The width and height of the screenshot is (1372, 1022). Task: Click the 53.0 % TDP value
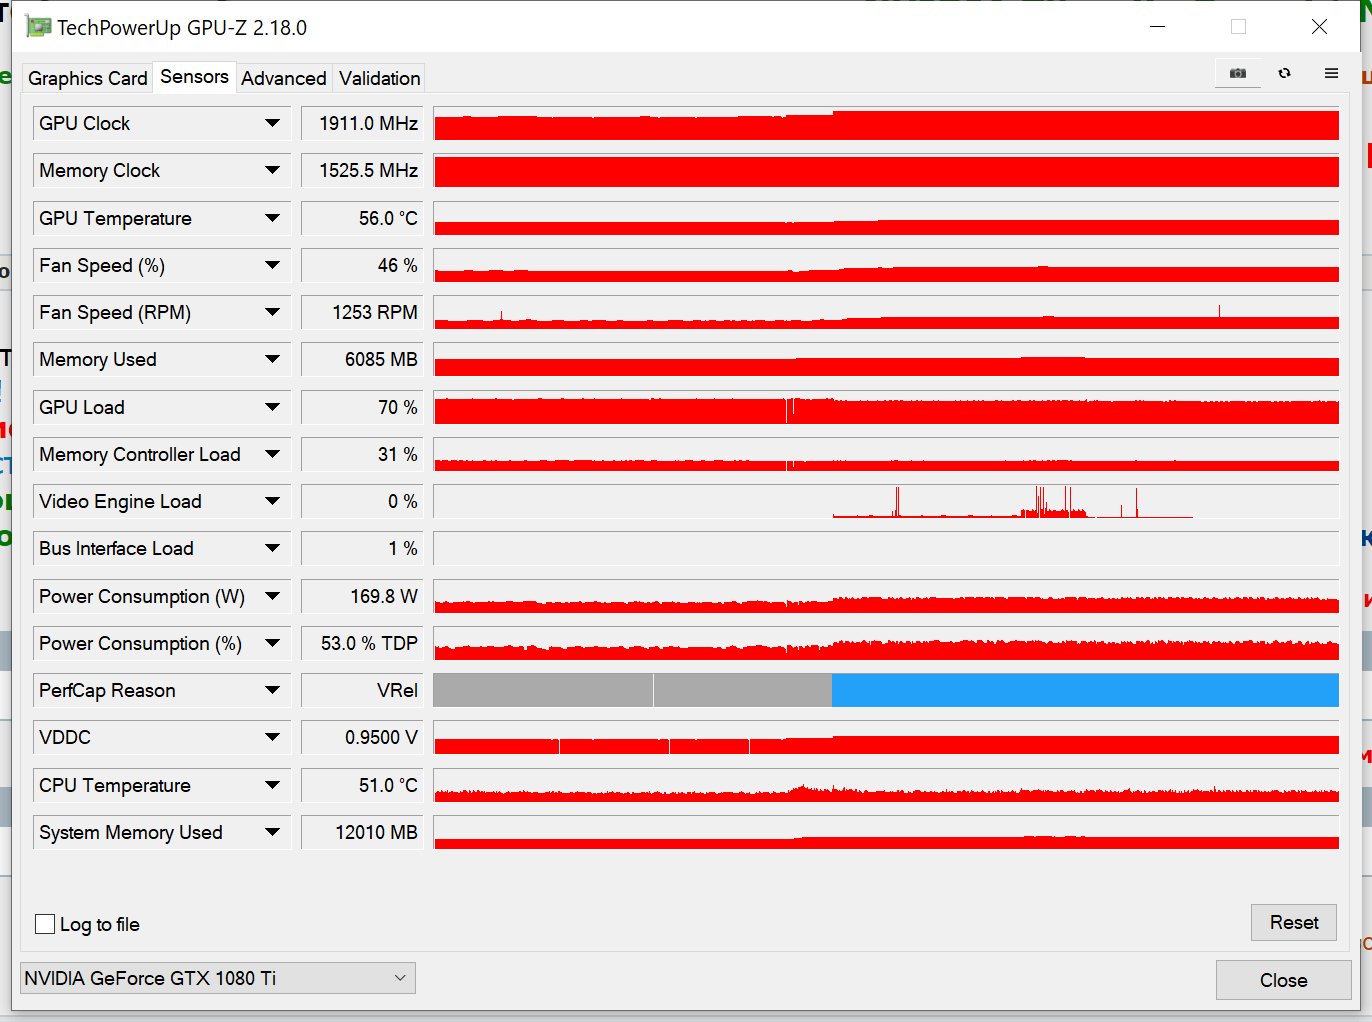point(362,643)
